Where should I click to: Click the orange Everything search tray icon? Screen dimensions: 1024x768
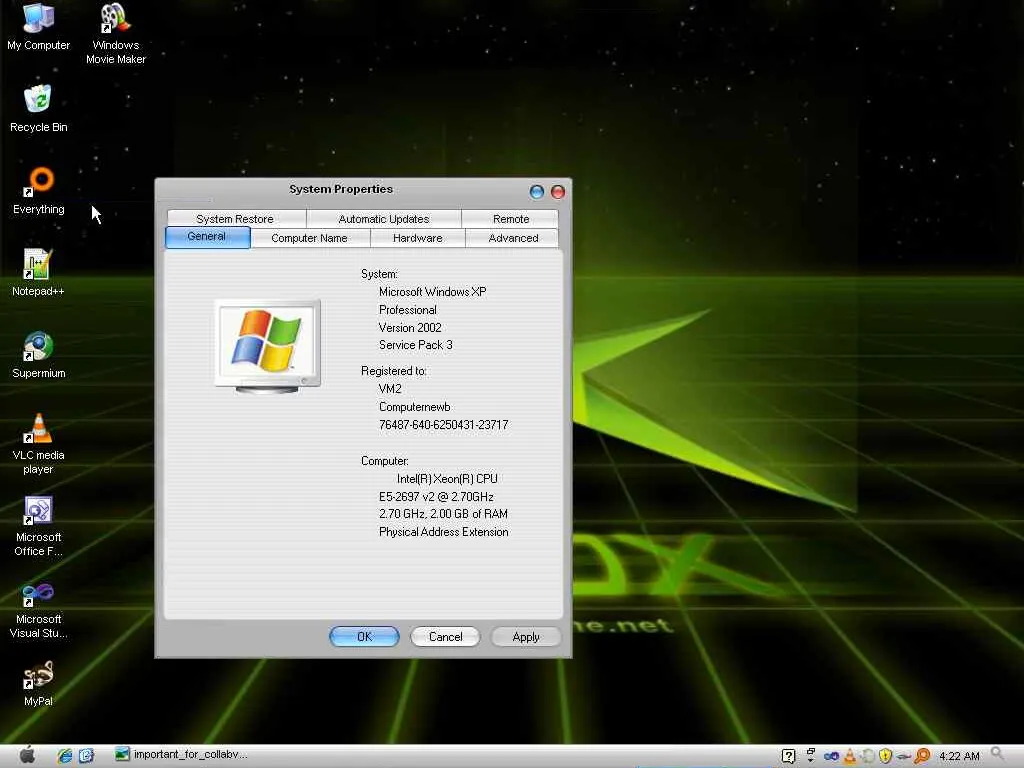click(922, 756)
